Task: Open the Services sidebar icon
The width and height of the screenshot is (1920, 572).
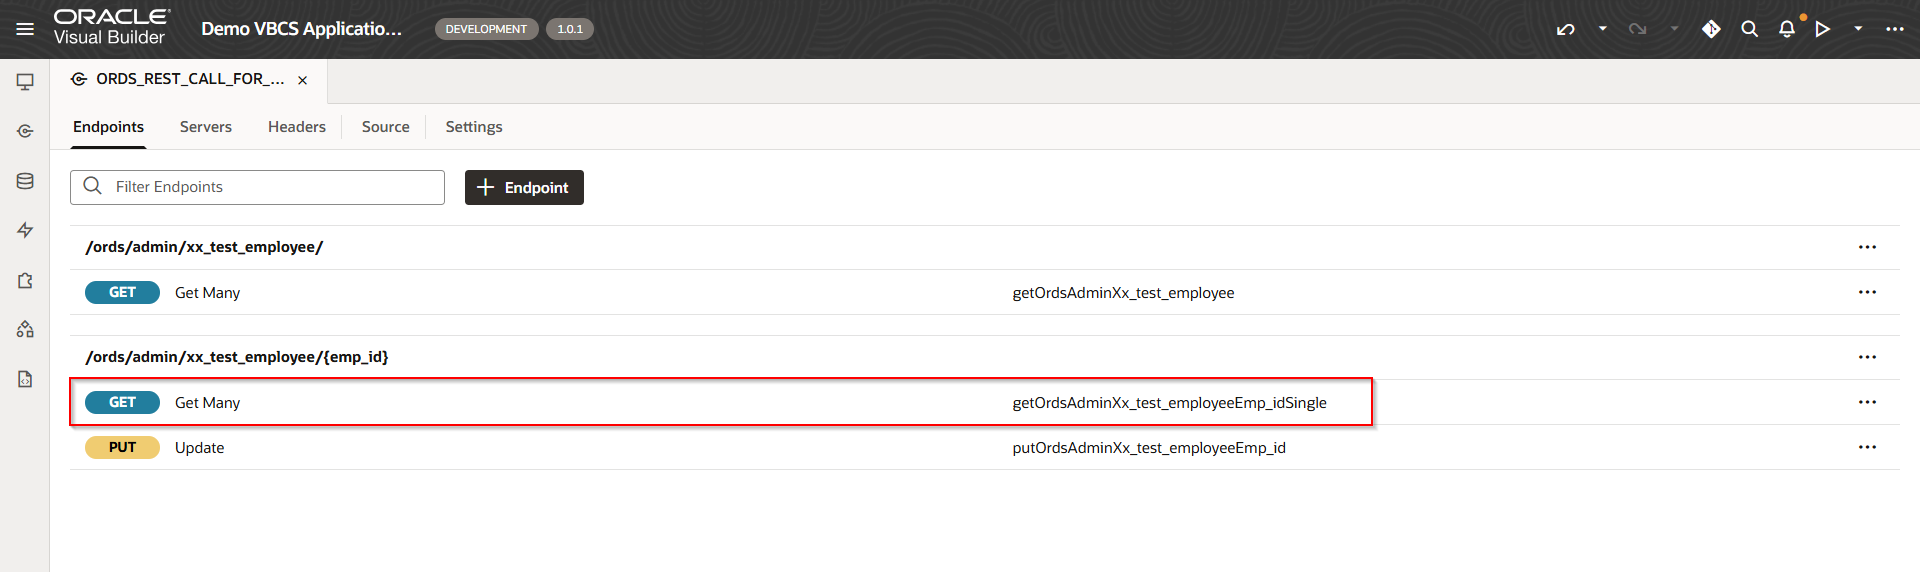Action: click(x=25, y=131)
